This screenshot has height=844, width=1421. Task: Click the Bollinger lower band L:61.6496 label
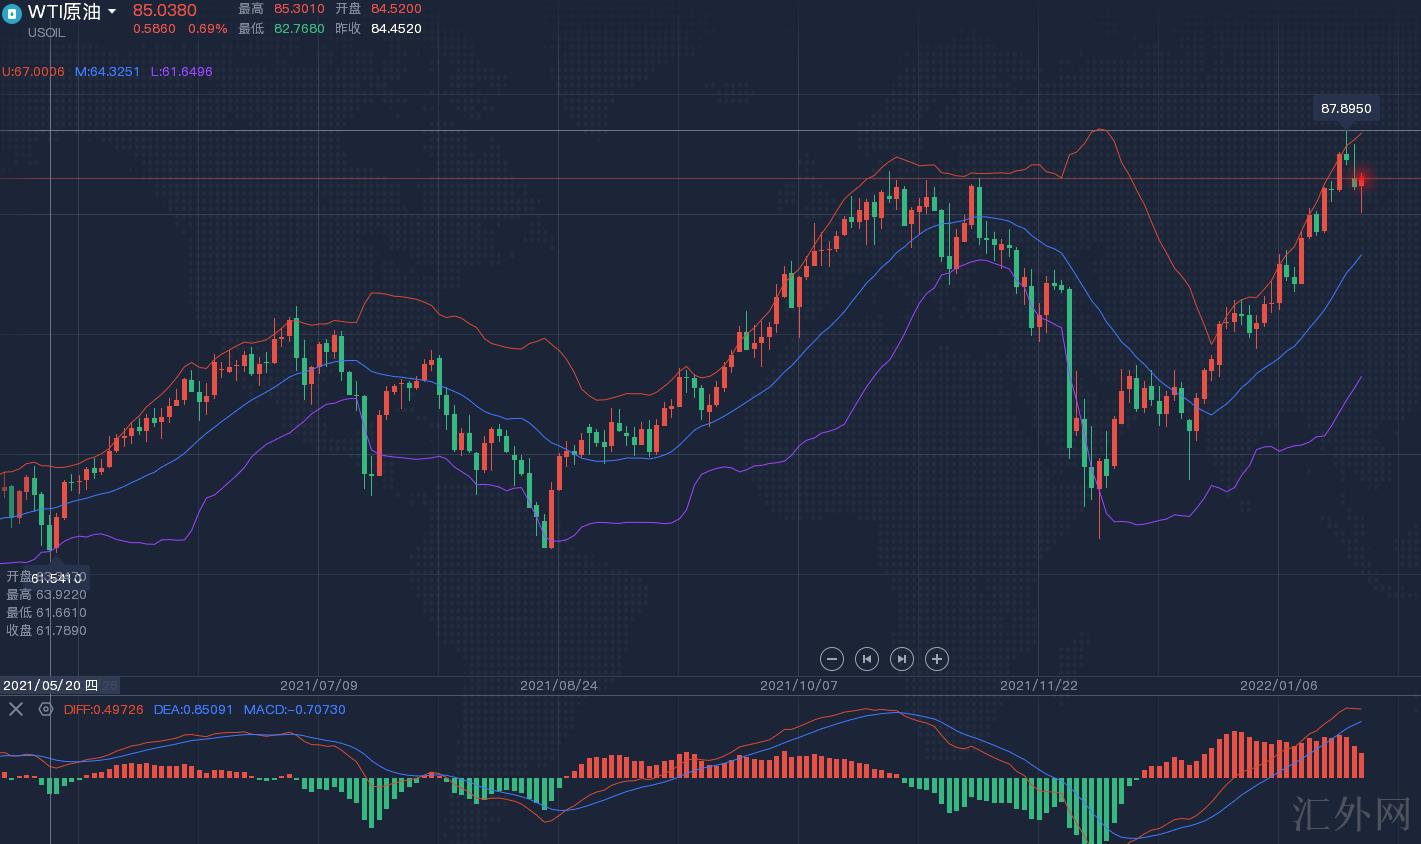click(181, 72)
